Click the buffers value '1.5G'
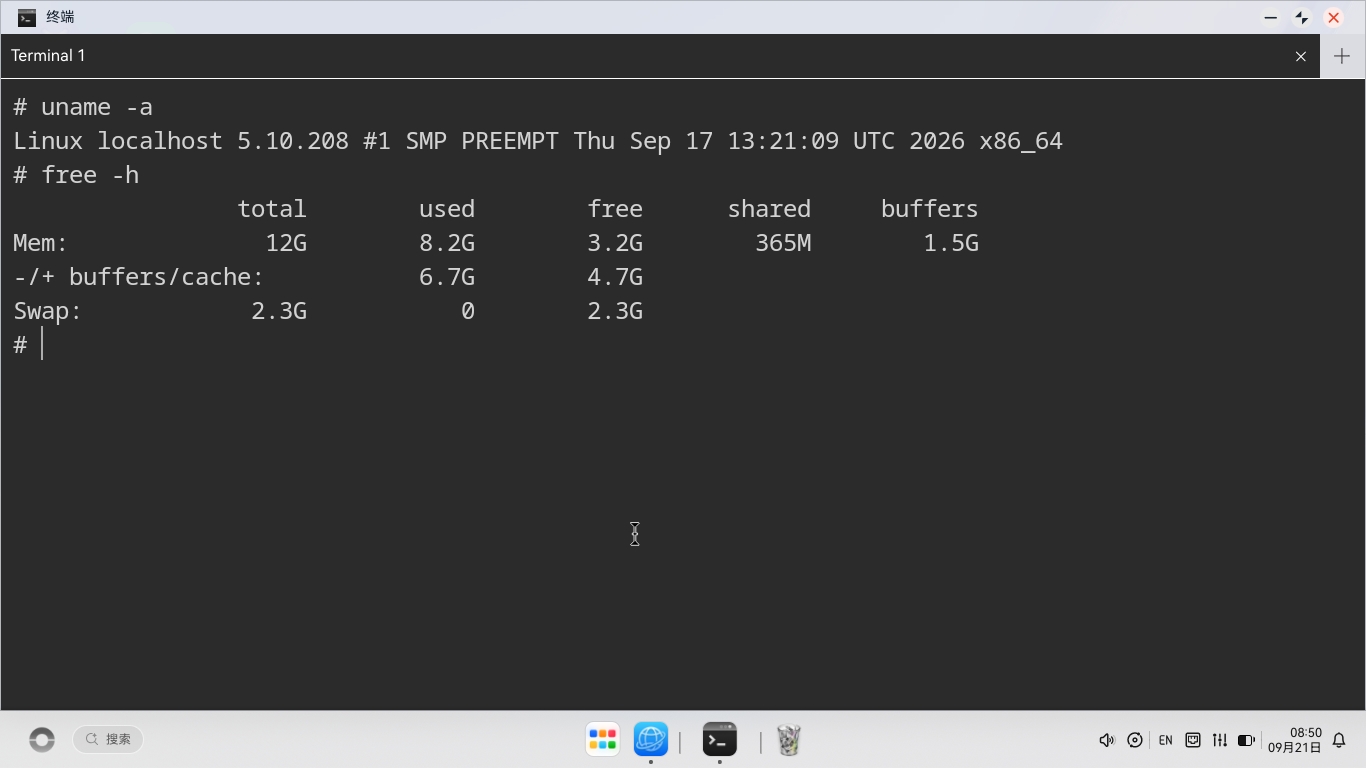Image resolution: width=1366 pixels, height=768 pixels. (951, 243)
